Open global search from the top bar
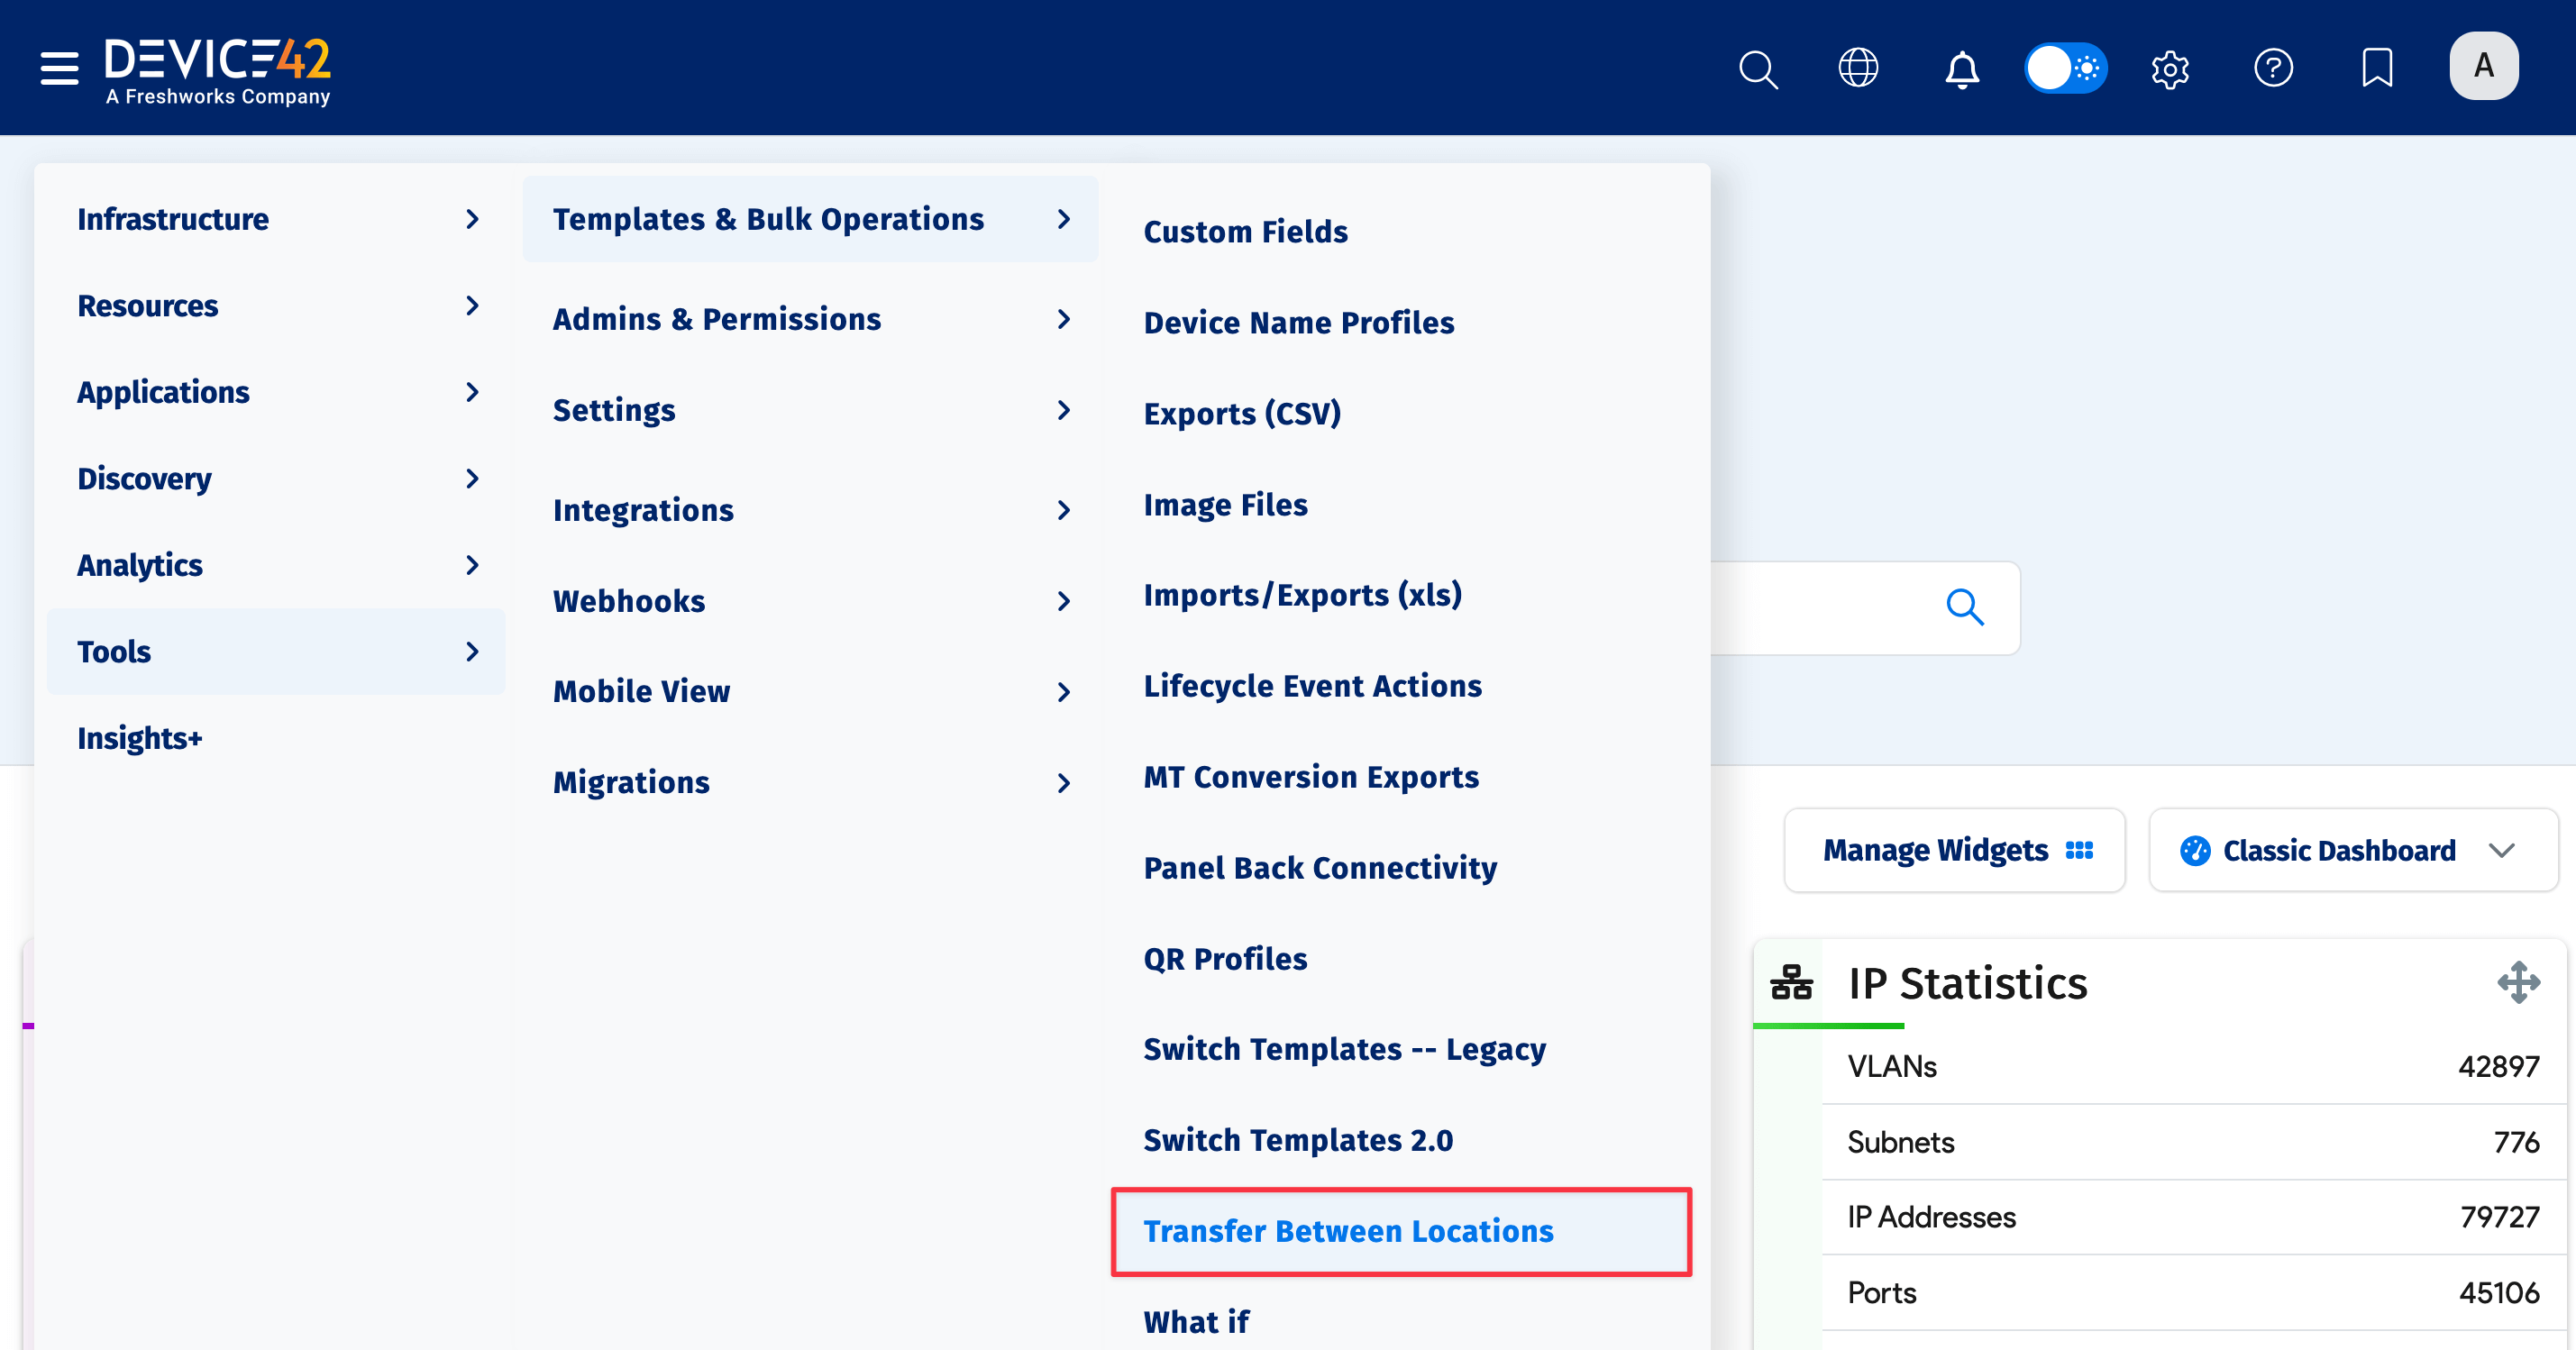 1759,69
